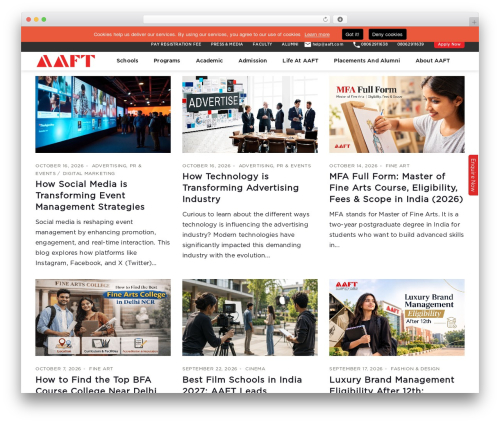Open How to Find the Top BFA article
500x423 pixels.
(96, 385)
